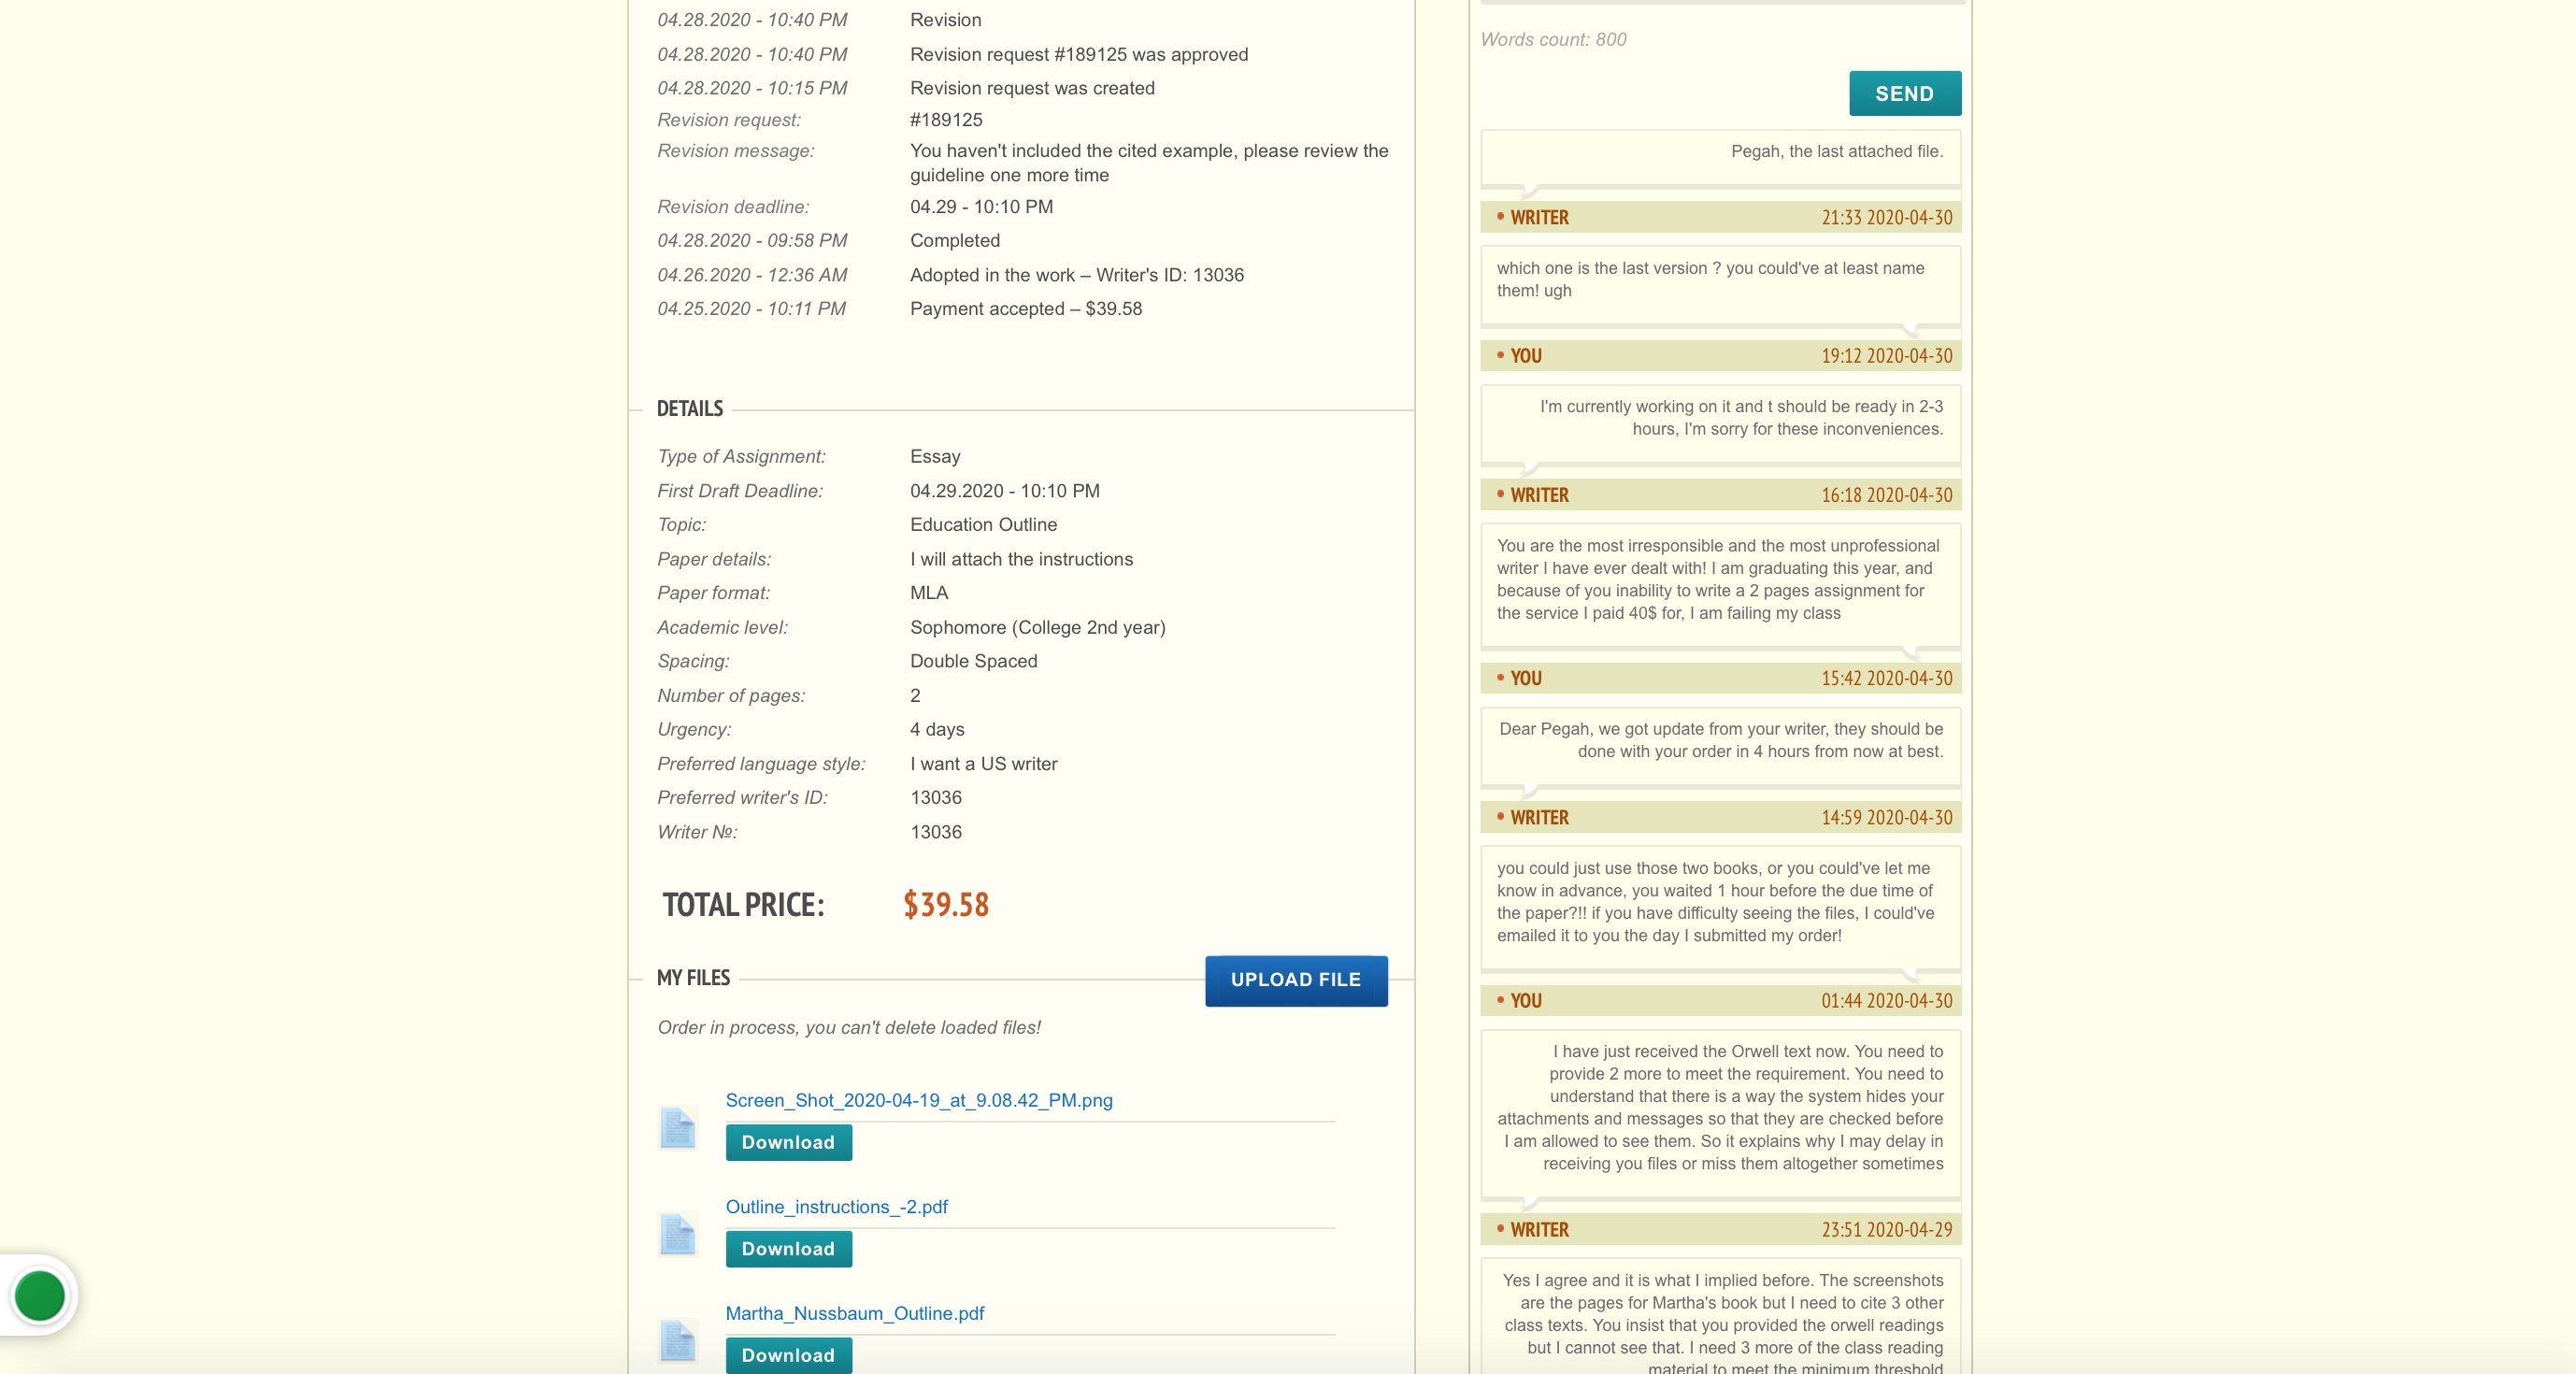Click the paper format value 'MLA'
2576x1374 pixels.
(928, 593)
